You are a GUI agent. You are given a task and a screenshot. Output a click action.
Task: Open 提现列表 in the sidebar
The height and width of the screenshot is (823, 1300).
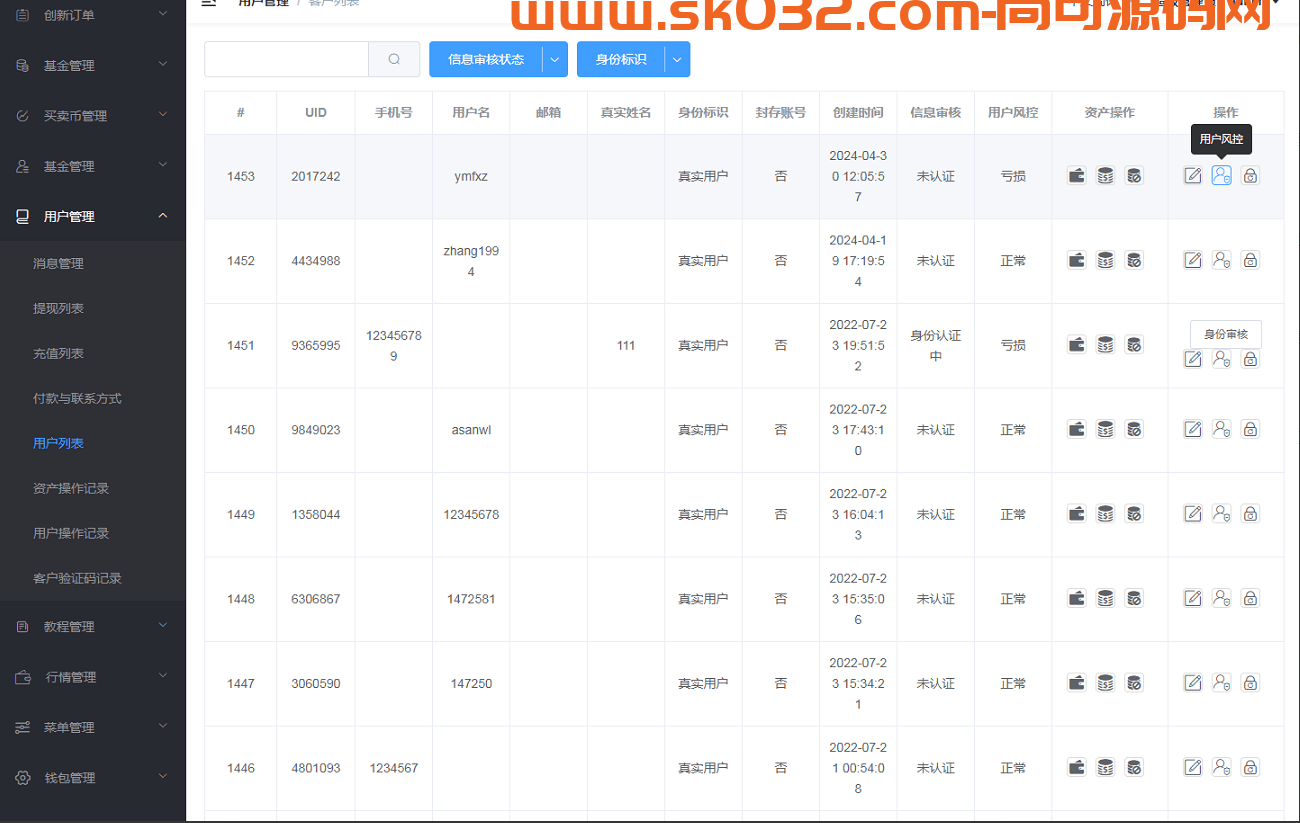tap(58, 308)
